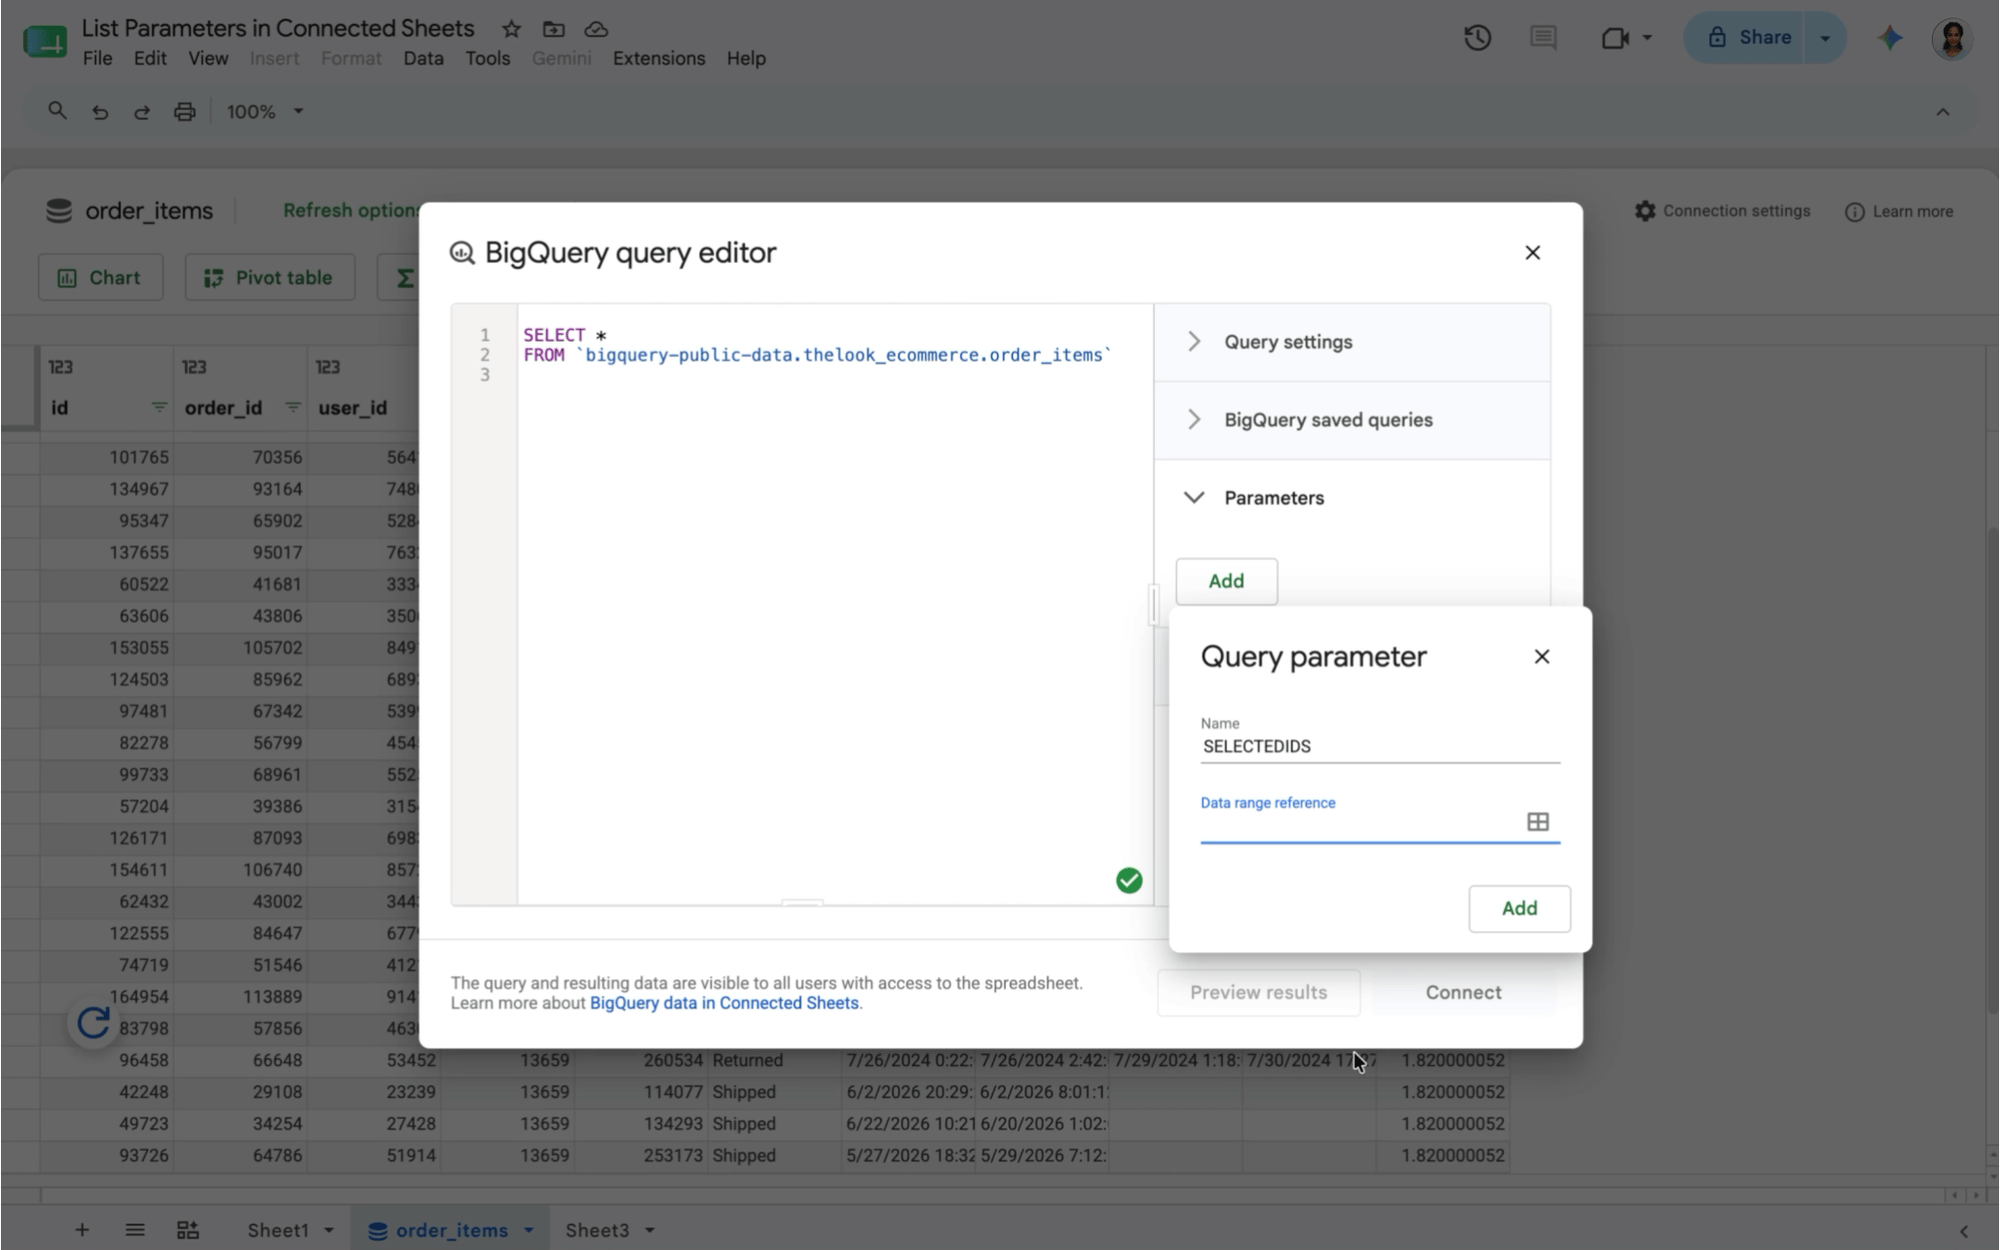Click Add under Parameters section
The image size is (2000, 1250).
pos(1226,581)
